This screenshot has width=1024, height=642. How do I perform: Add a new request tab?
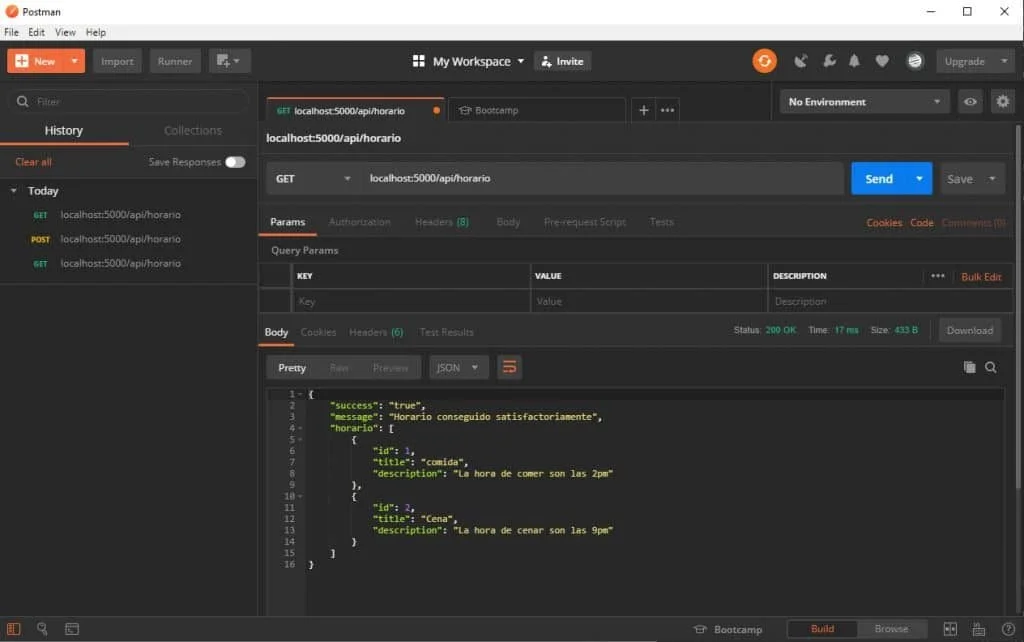pyautogui.click(x=643, y=110)
